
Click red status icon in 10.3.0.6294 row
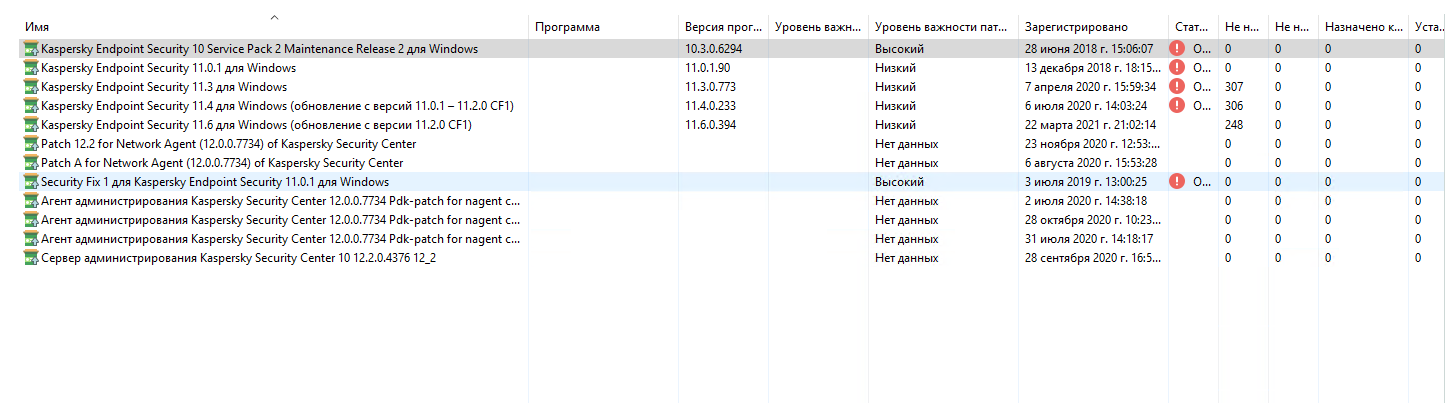pos(1177,49)
